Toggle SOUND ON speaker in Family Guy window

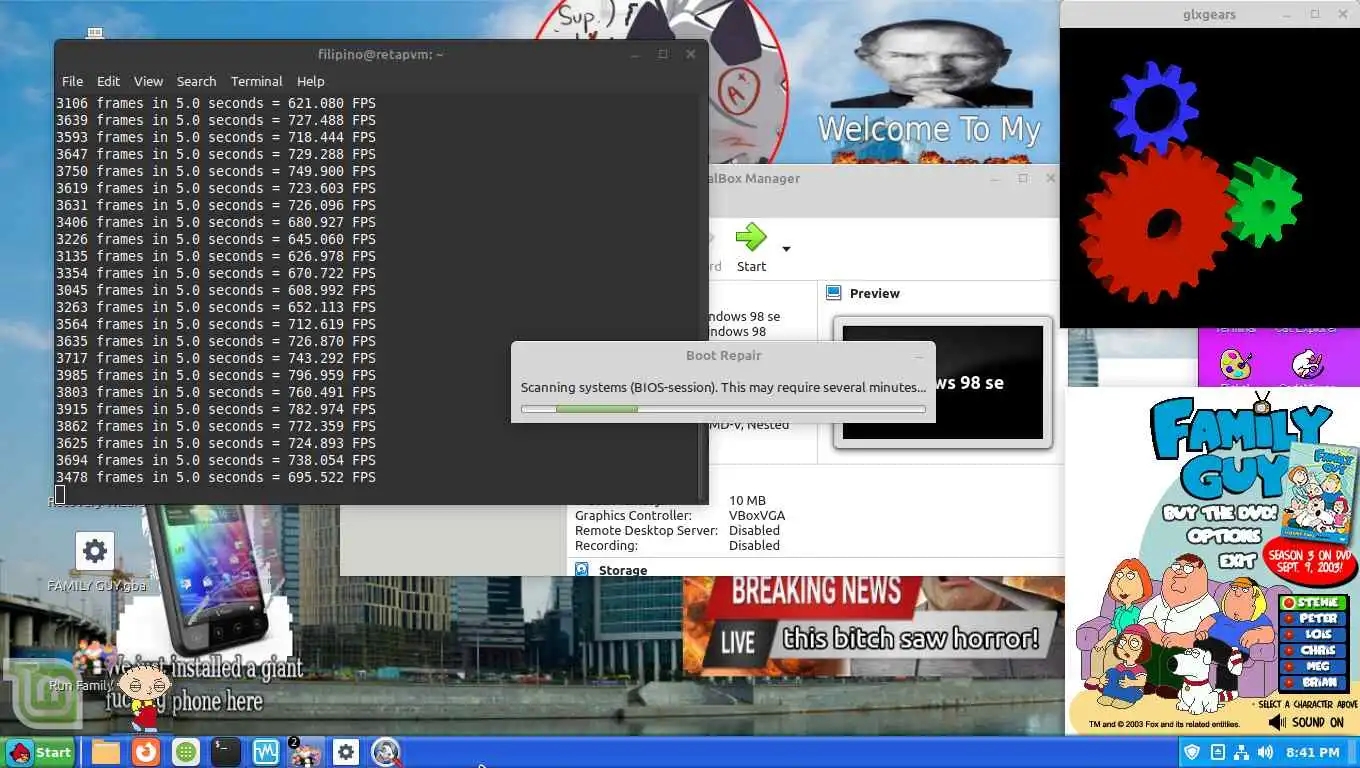tap(1276, 722)
